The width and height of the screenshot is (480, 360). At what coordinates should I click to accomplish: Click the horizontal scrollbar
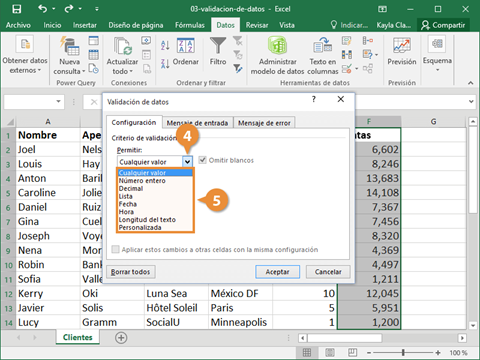click(344, 338)
